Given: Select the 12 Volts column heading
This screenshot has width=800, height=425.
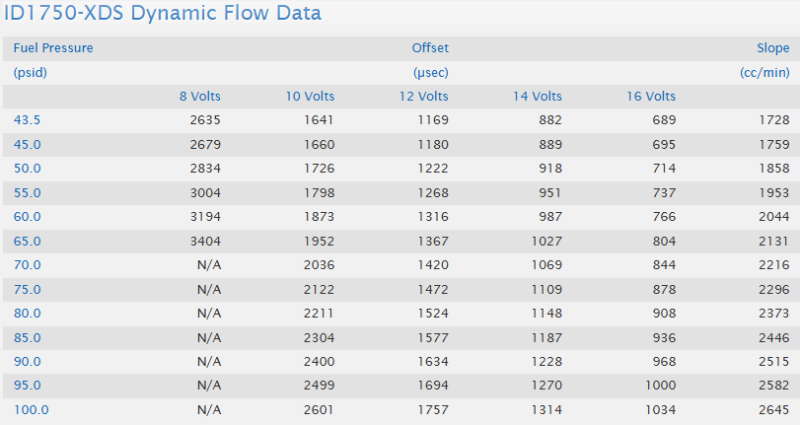Looking at the screenshot, I should (424, 97).
